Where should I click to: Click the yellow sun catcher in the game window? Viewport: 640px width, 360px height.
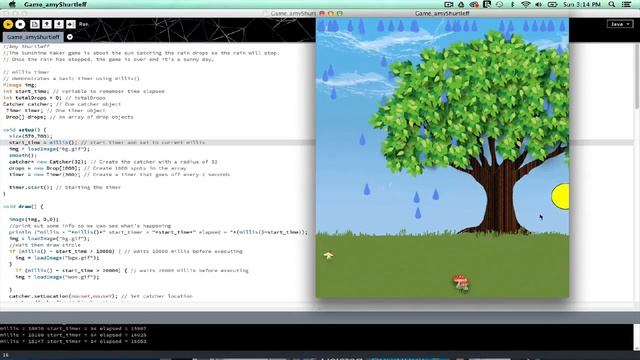click(x=561, y=197)
